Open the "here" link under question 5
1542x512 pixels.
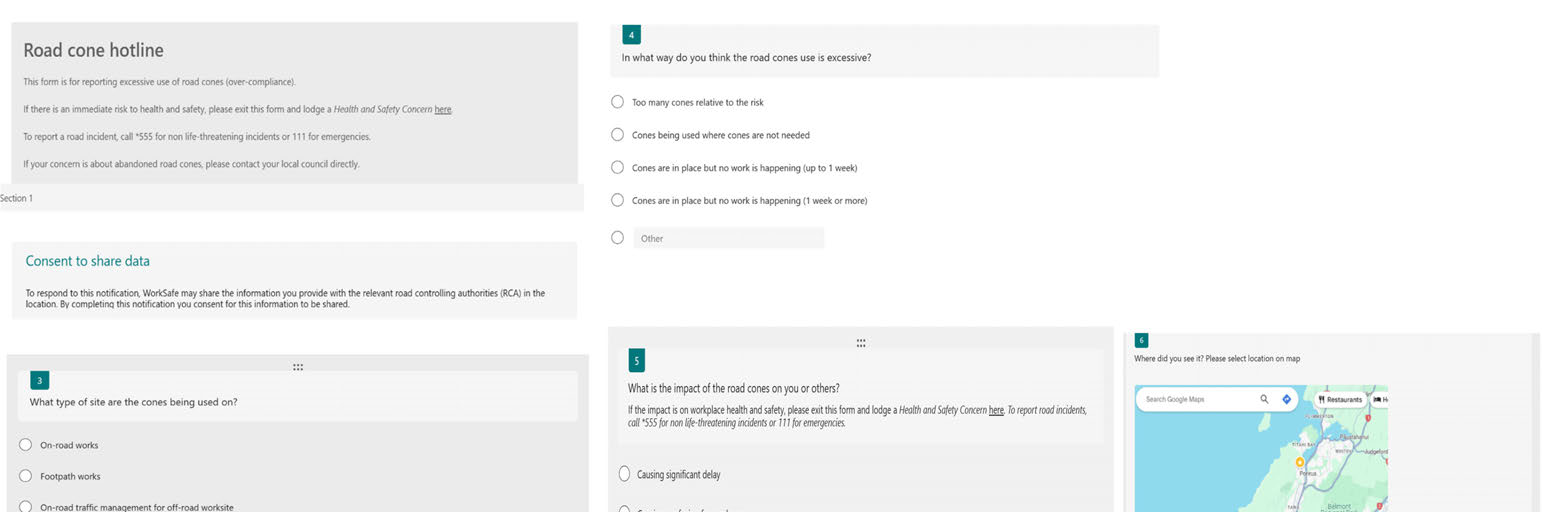[996, 410]
